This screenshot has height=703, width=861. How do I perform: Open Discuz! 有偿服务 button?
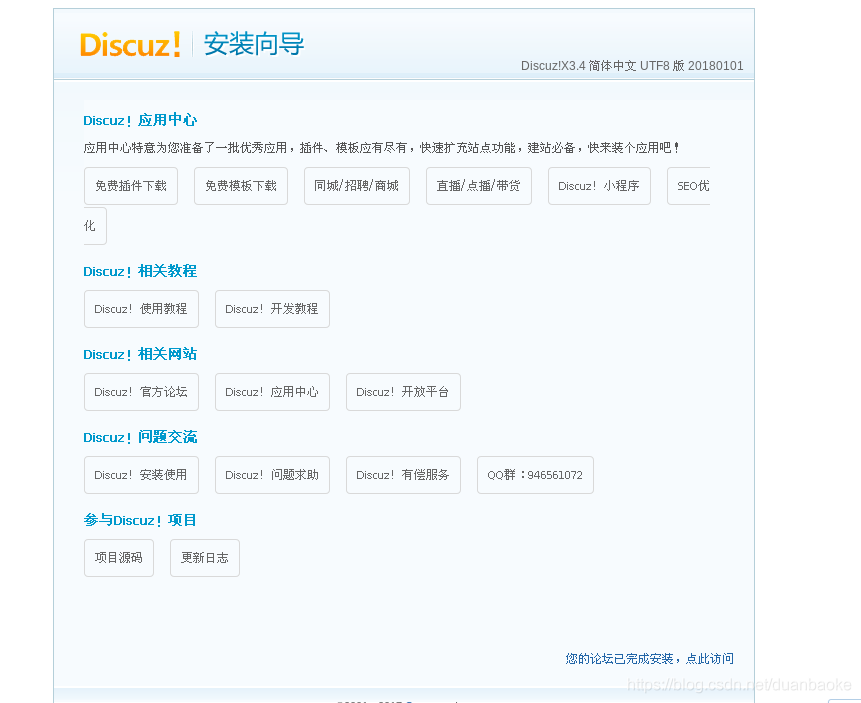[403, 475]
